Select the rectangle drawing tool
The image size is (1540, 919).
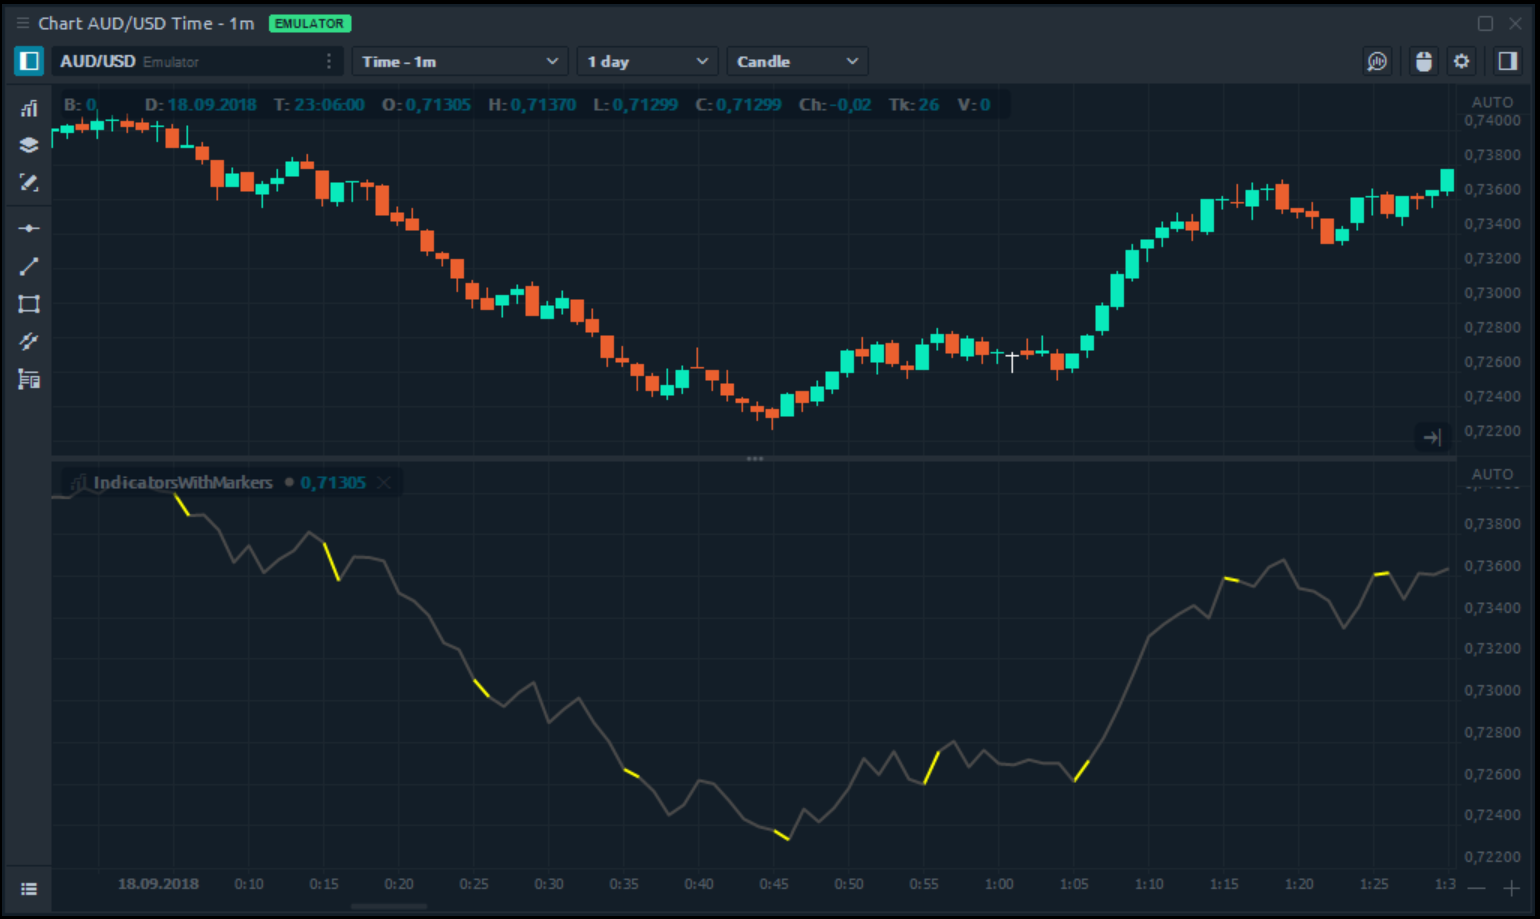pos(29,304)
